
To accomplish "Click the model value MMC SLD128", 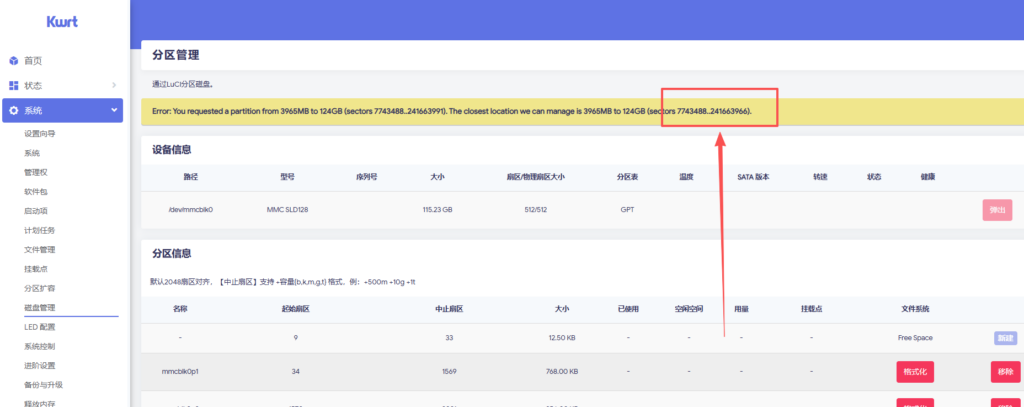I will point(287,210).
